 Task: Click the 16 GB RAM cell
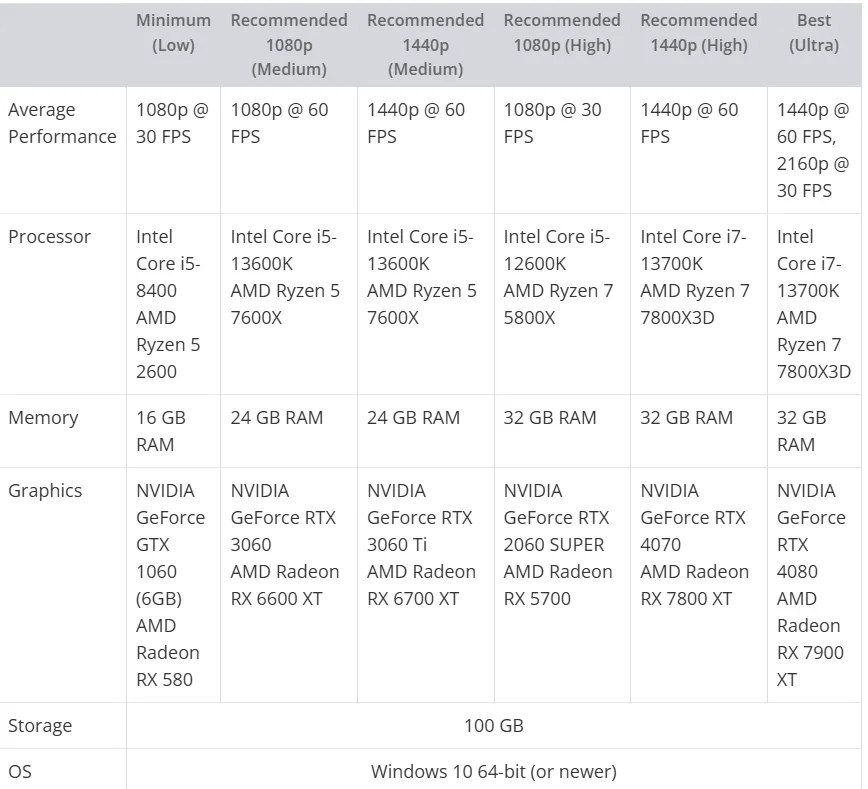pos(173,431)
